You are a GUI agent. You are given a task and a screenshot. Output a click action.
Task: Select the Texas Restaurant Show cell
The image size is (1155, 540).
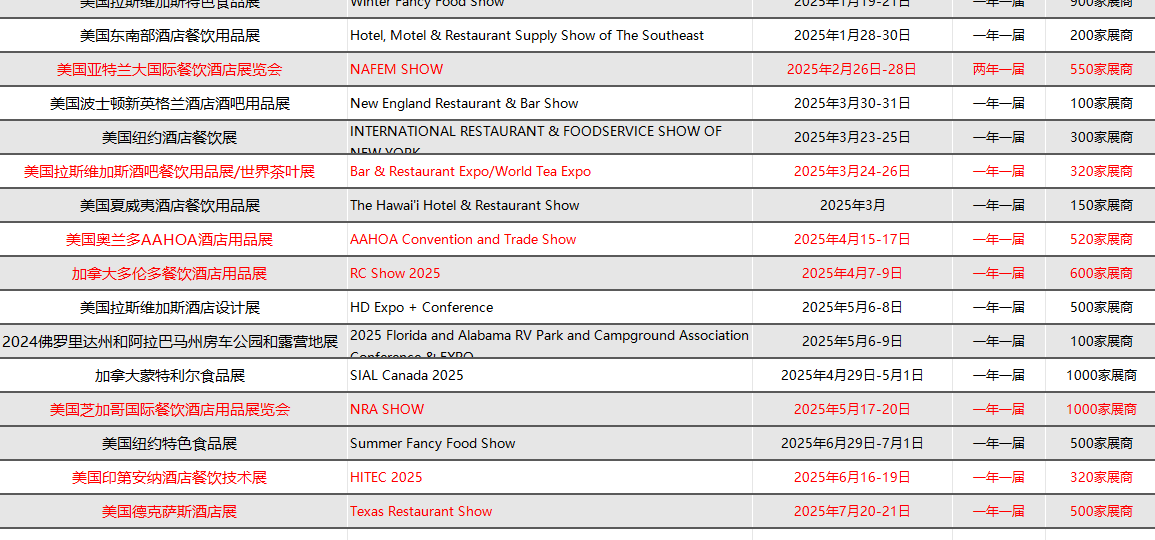pyautogui.click(x=421, y=511)
